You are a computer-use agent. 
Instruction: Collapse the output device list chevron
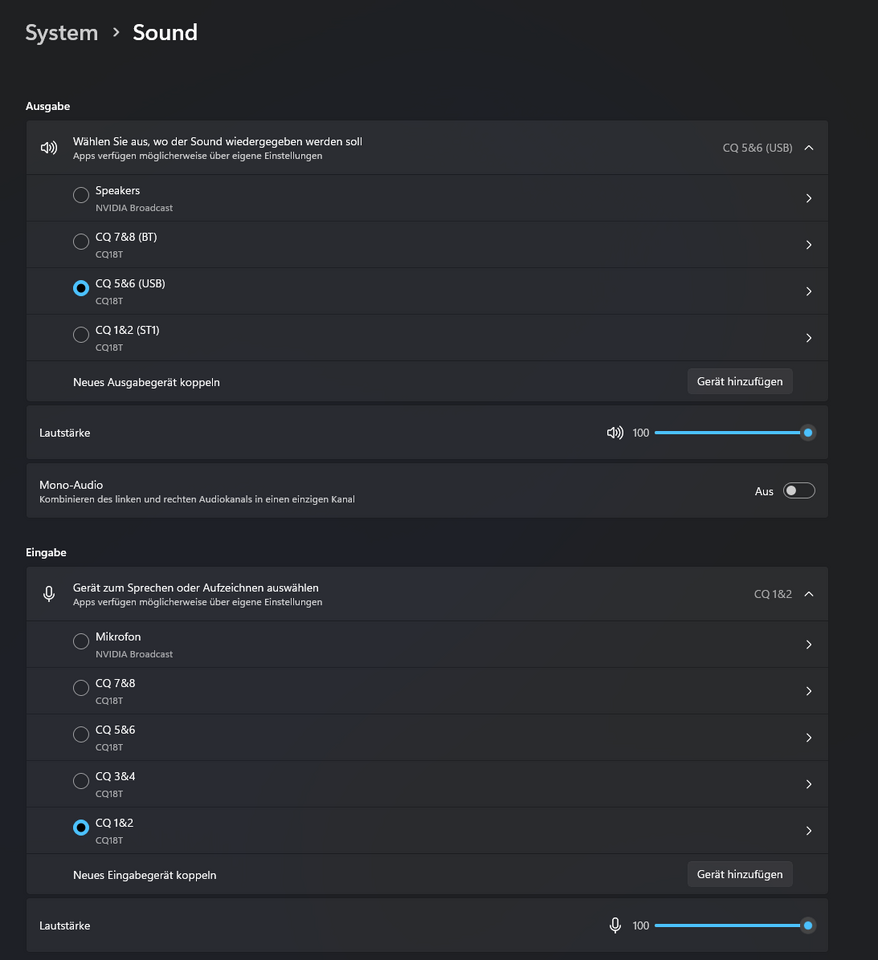pos(809,148)
